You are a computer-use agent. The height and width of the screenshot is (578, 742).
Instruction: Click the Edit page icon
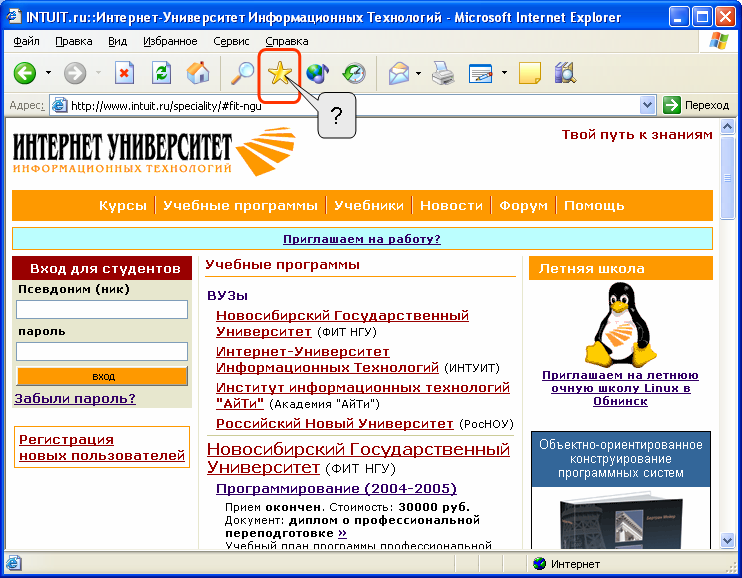(x=481, y=73)
